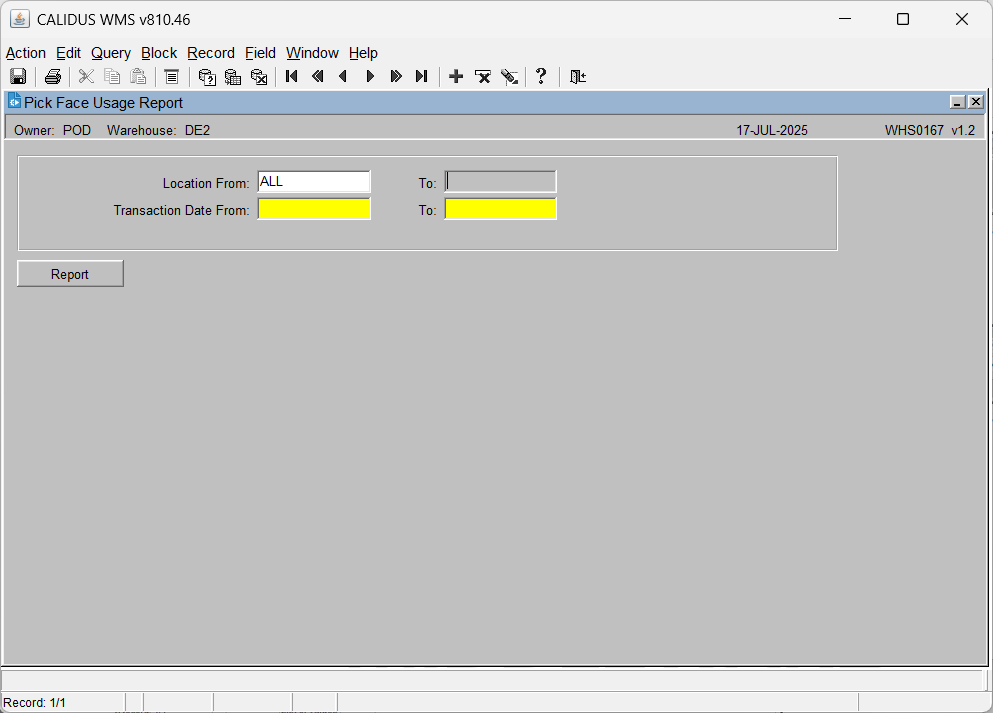Minimize the Pick Face Usage Report subwindow

[x=958, y=102]
